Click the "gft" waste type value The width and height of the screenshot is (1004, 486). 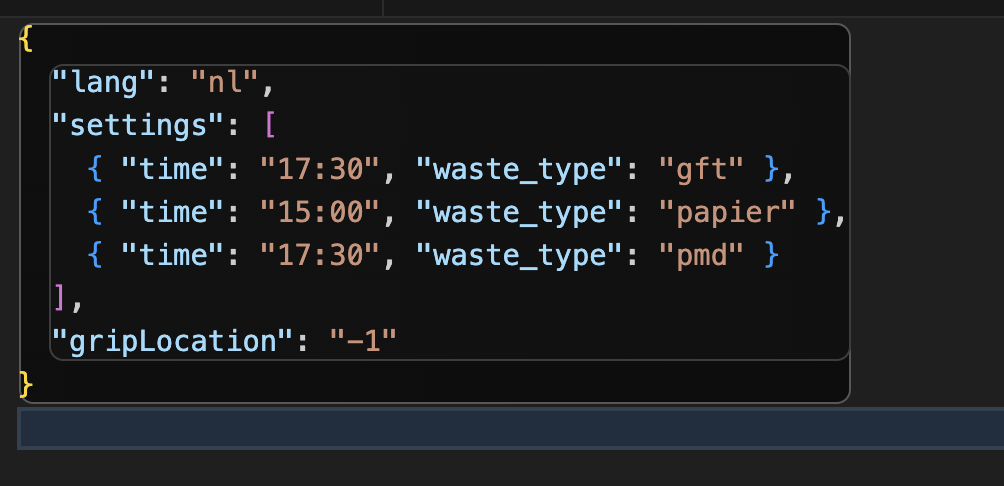701,169
